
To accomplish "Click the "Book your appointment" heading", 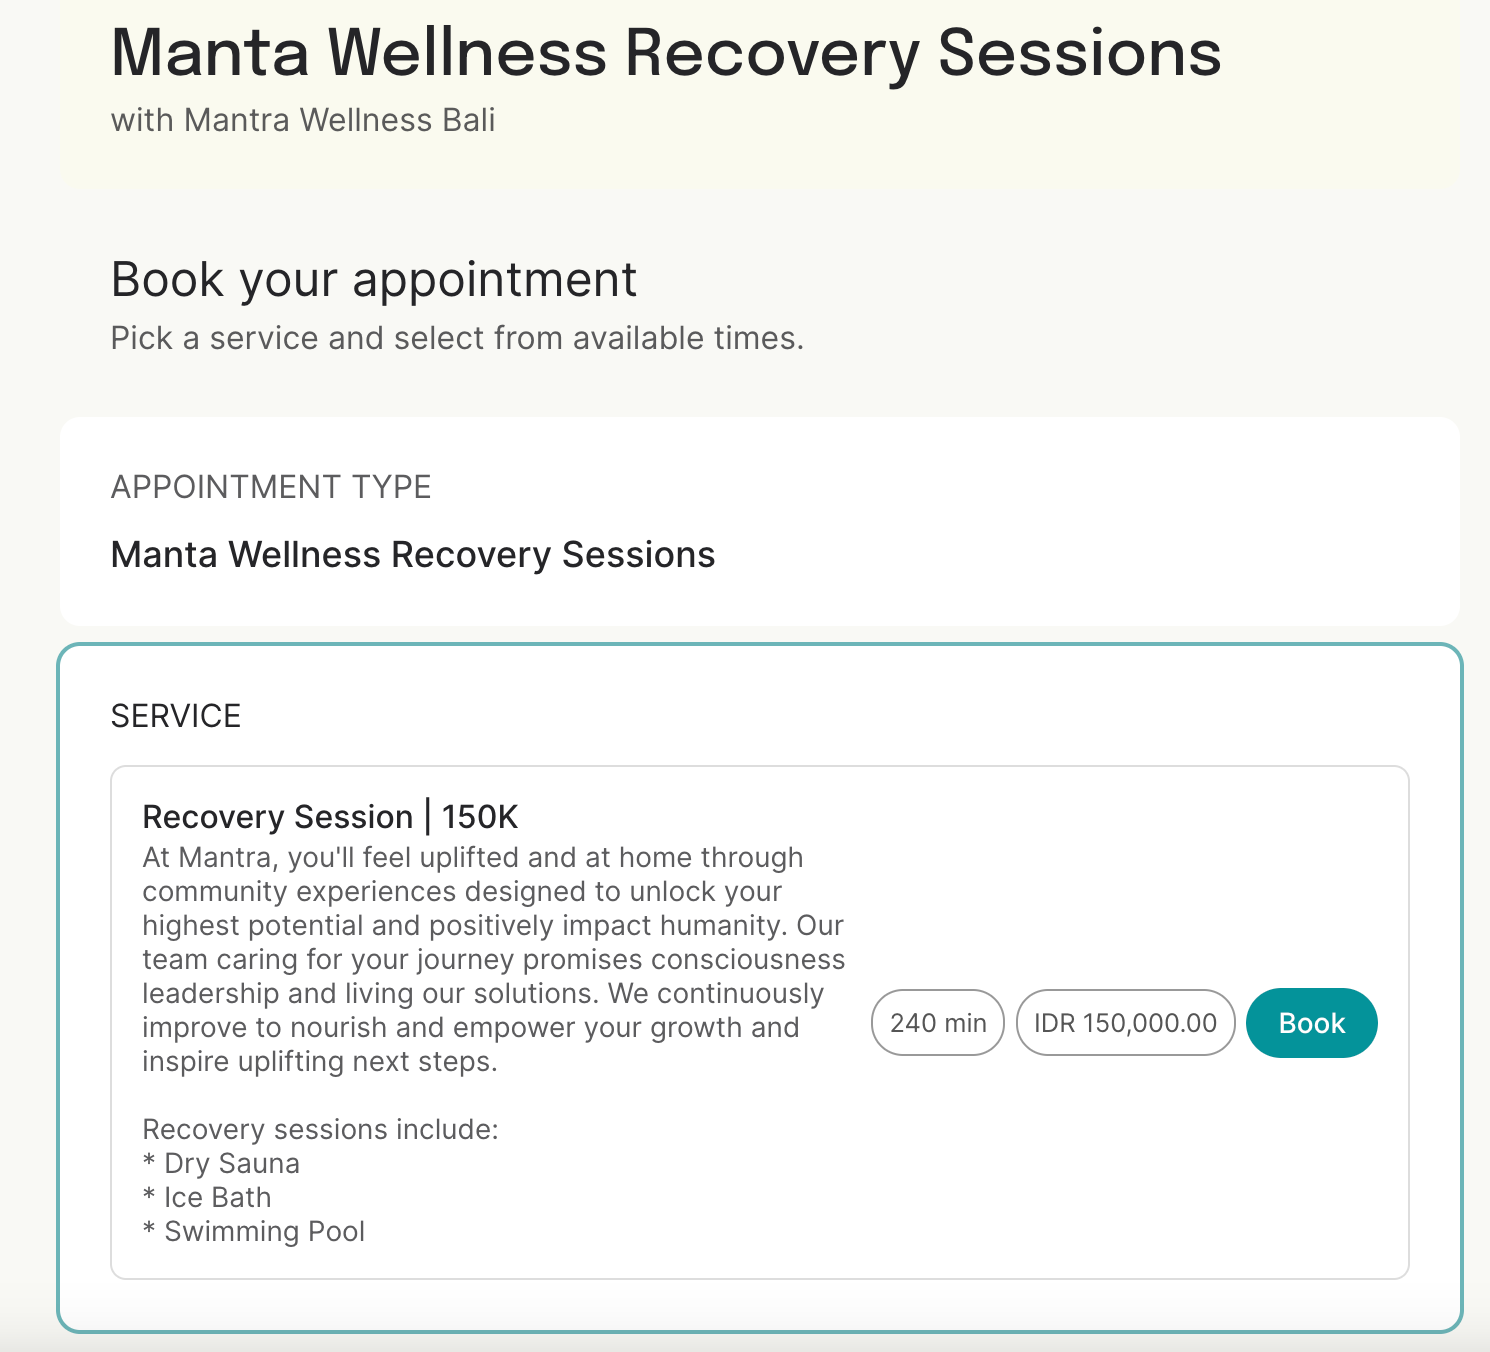I will coord(373,279).
